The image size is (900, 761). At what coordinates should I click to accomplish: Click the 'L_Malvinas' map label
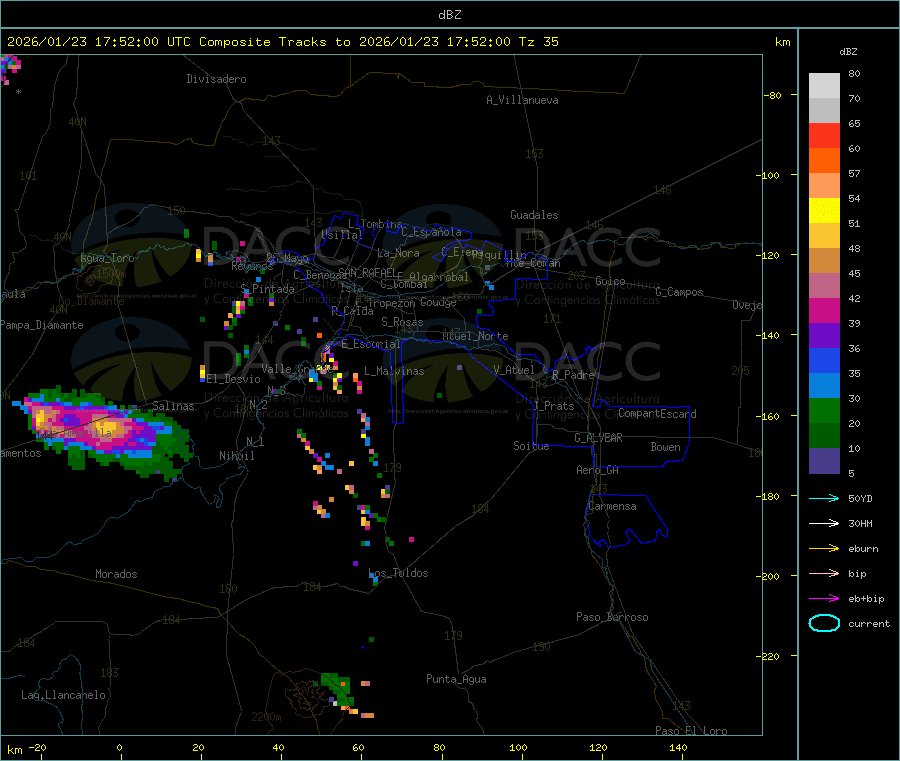pos(394,371)
